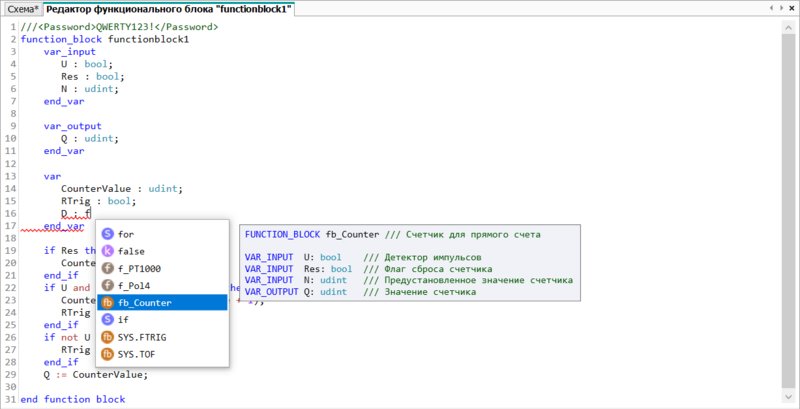Image resolution: width=800 pixels, height=409 pixels.
Task: Click the 'false' keyword icon in suggestions
Action: tap(107, 251)
